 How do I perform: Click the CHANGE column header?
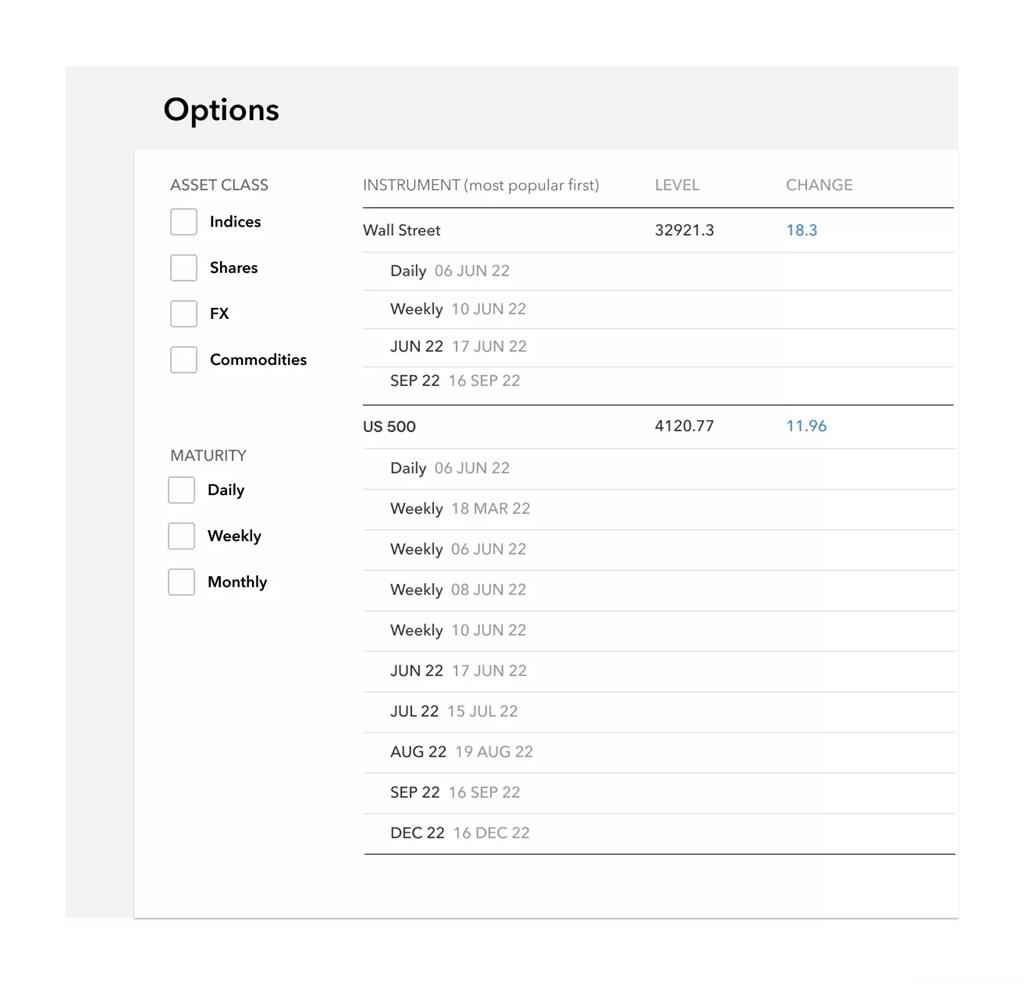819,185
